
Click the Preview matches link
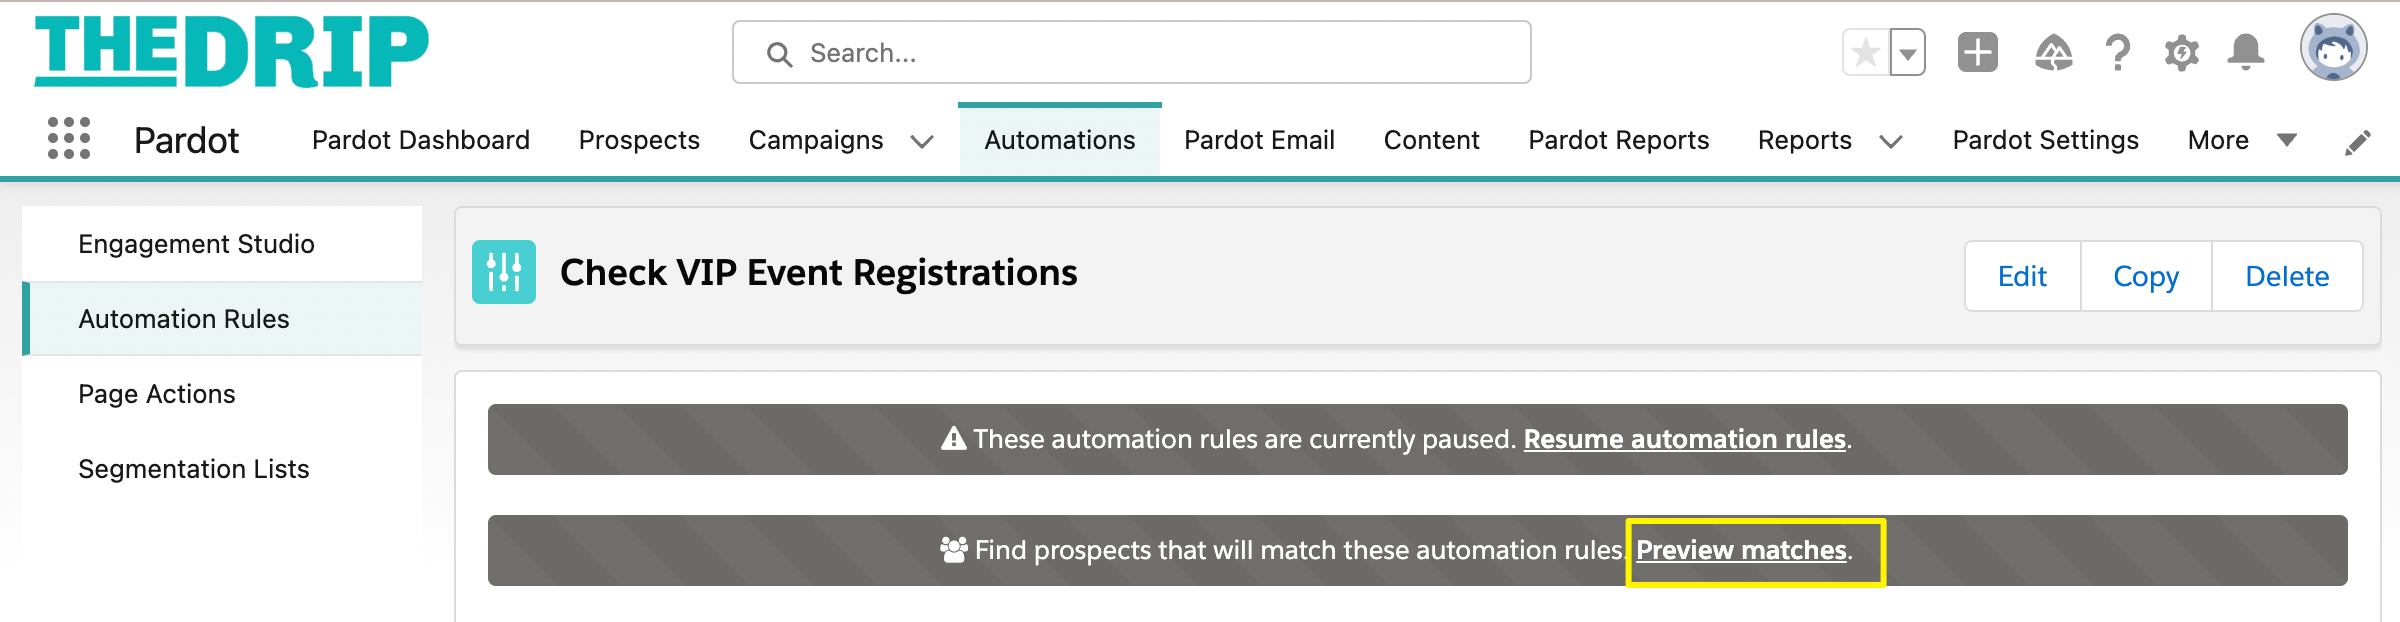point(1741,550)
